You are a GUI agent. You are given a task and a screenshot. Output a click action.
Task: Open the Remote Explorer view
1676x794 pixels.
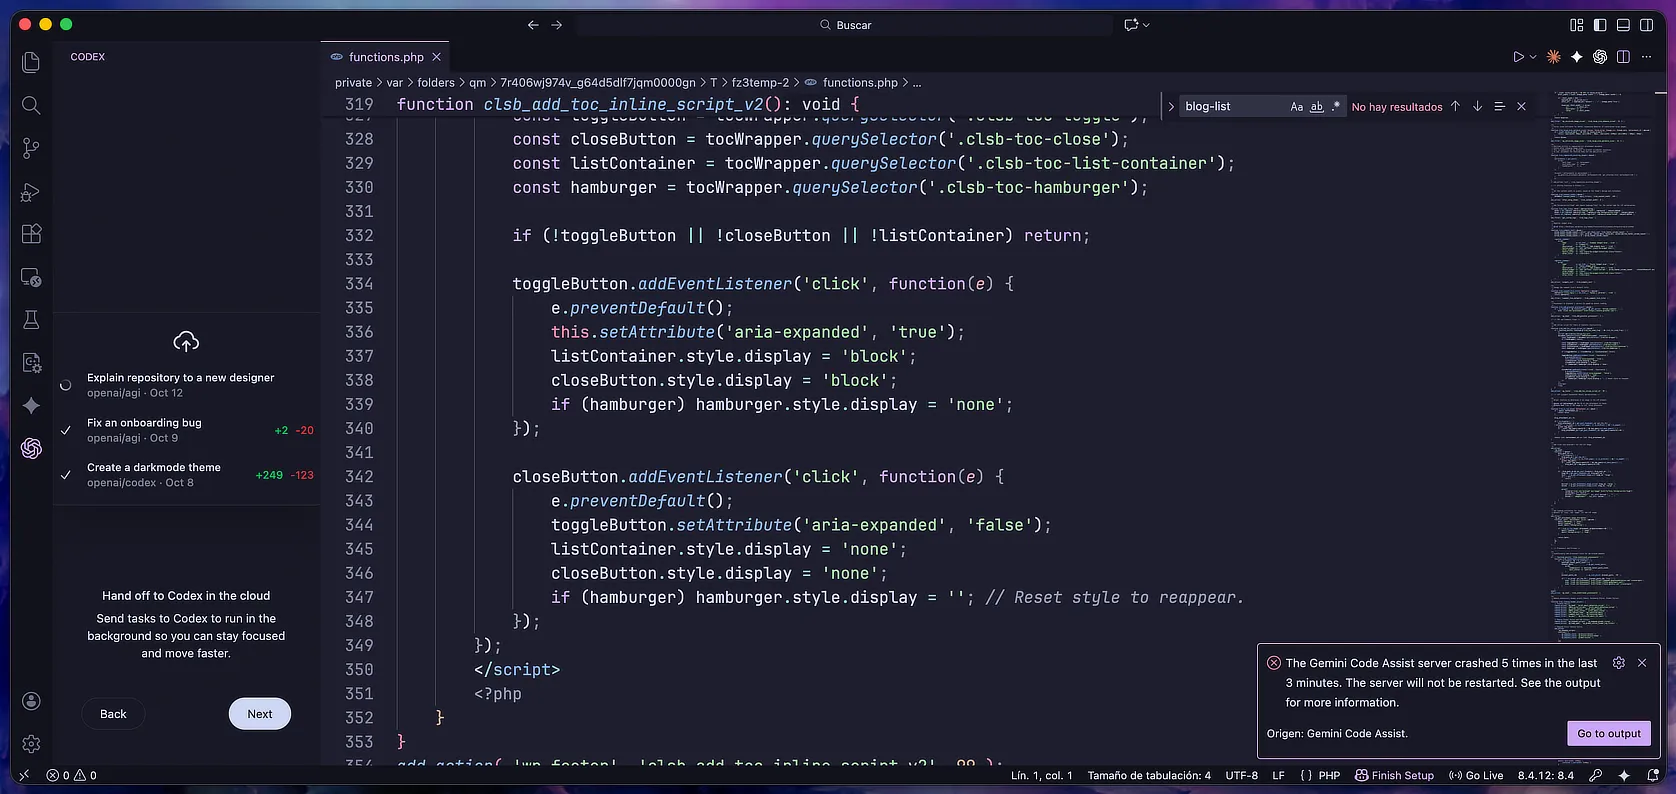tap(31, 277)
